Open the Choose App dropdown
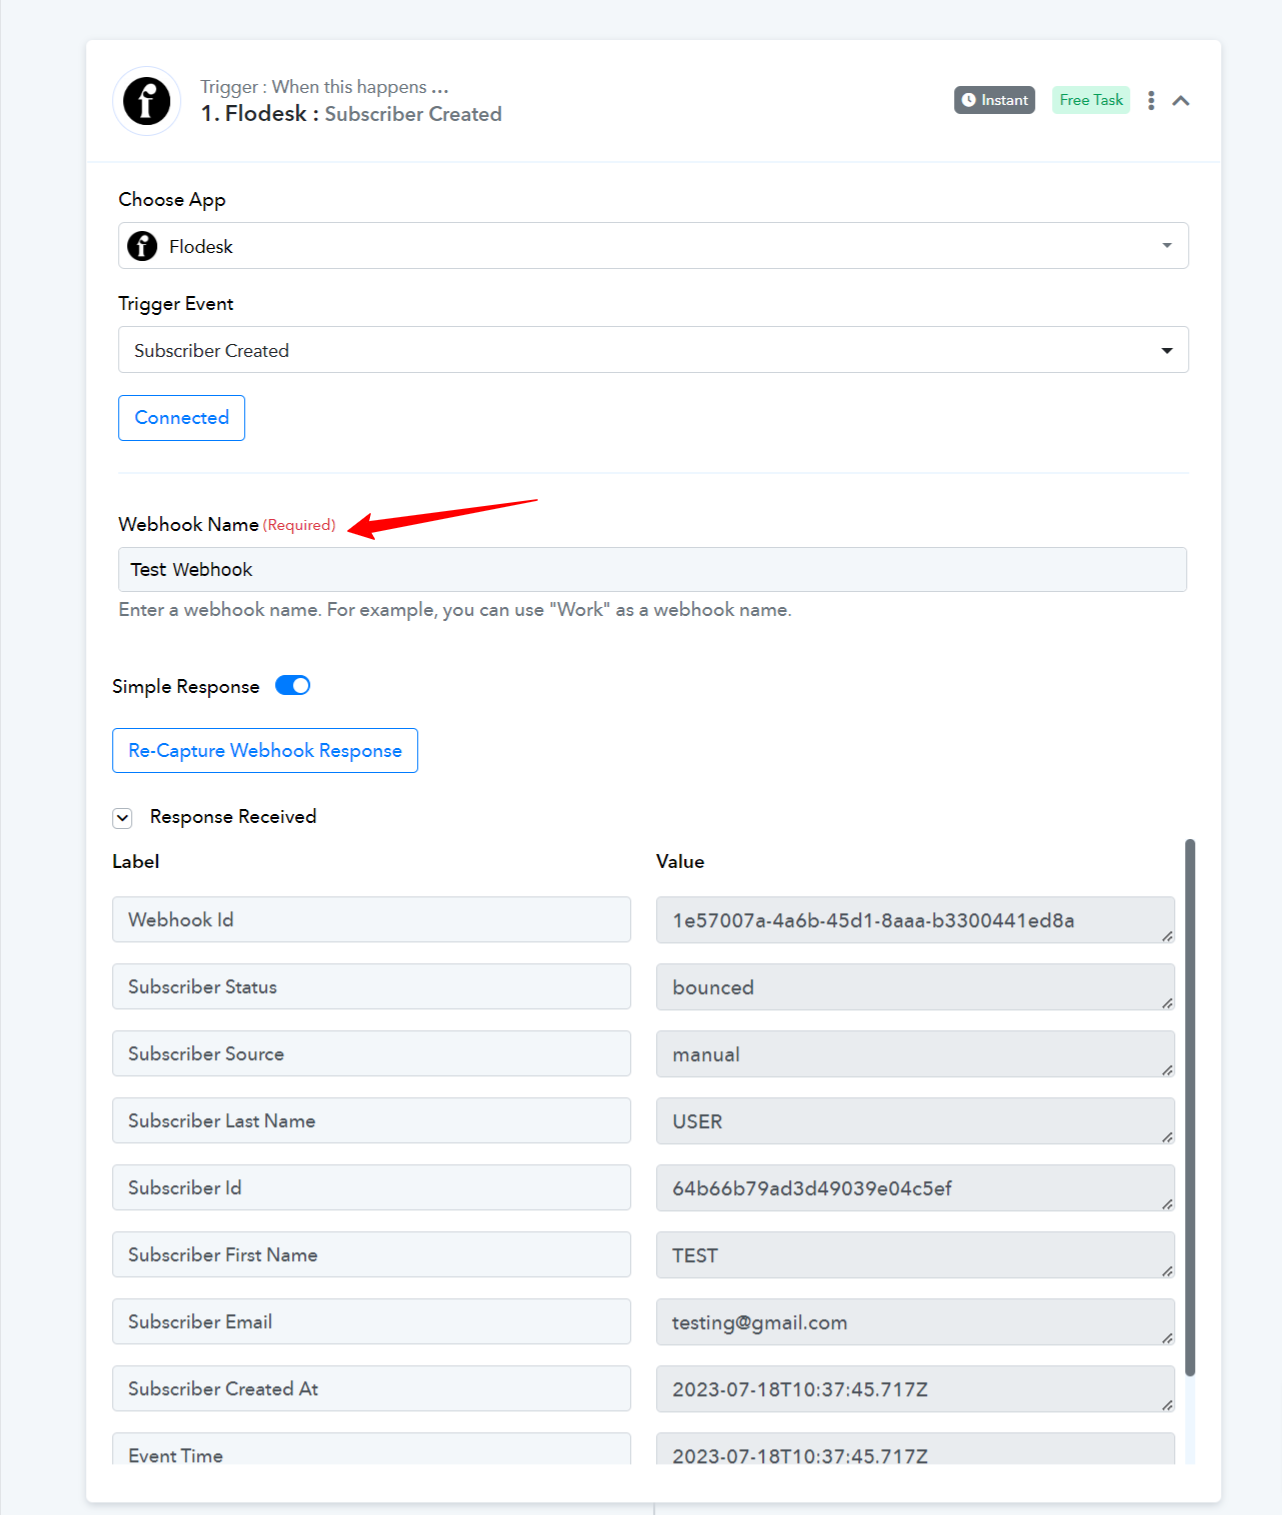The width and height of the screenshot is (1282, 1515). pyautogui.click(x=653, y=246)
